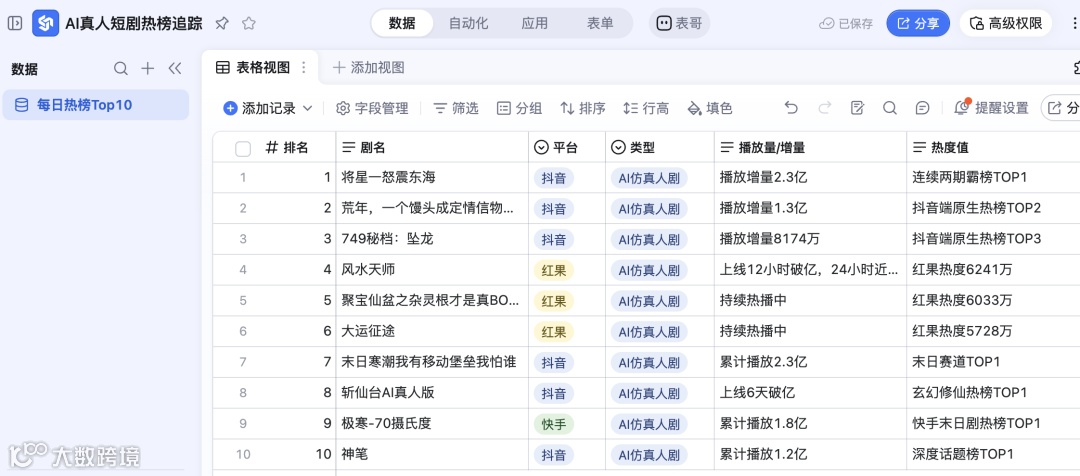Select the cell 红果热度6033万
1080x476 pixels.
pos(993,300)
